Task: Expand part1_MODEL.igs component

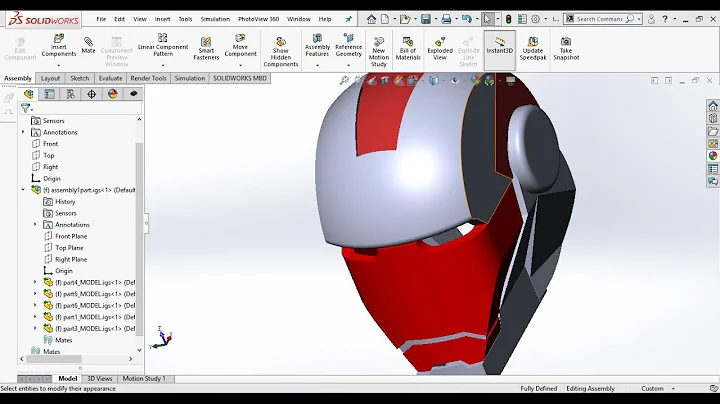Action: coord(35,317)
